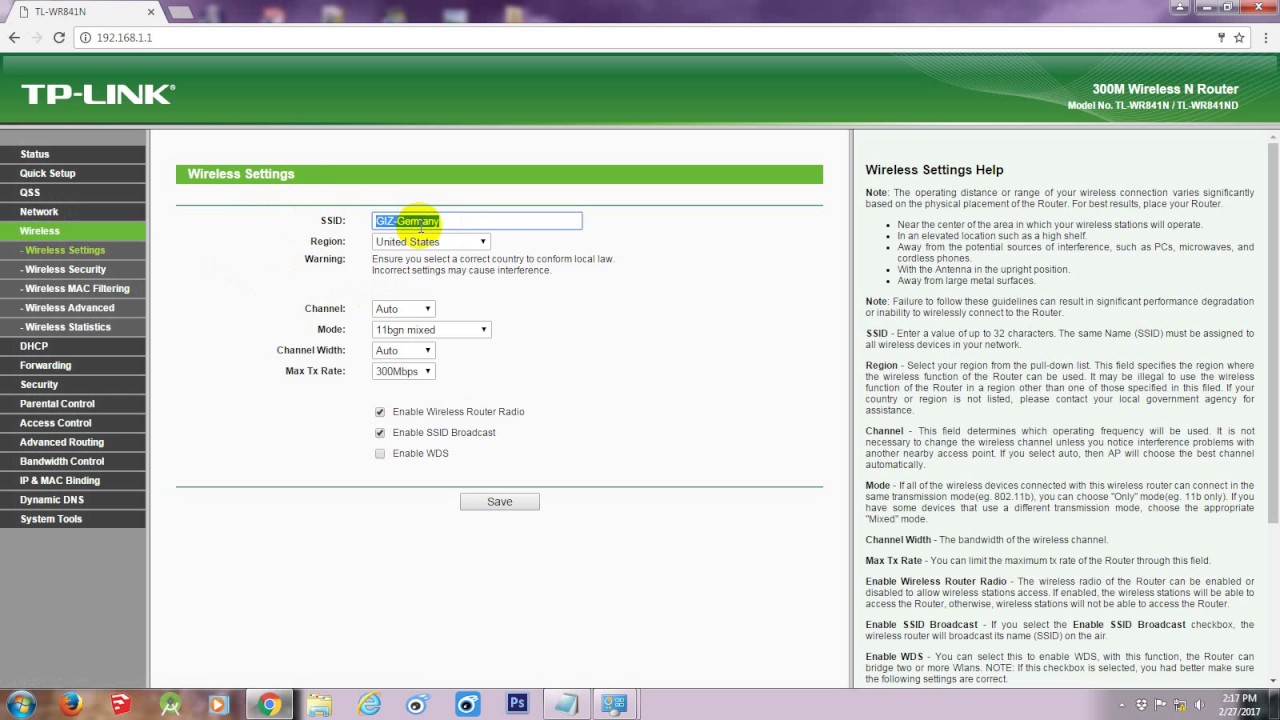Launch Firefox from the taskbar

coord(71,704)
